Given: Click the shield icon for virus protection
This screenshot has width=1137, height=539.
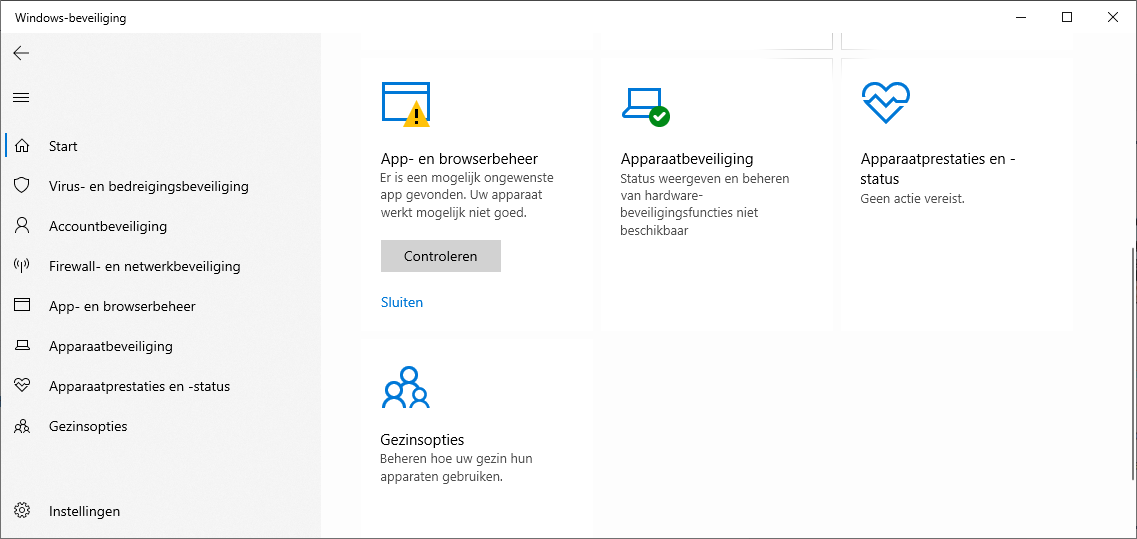Looking at the screenshot, I should point(22,186).
